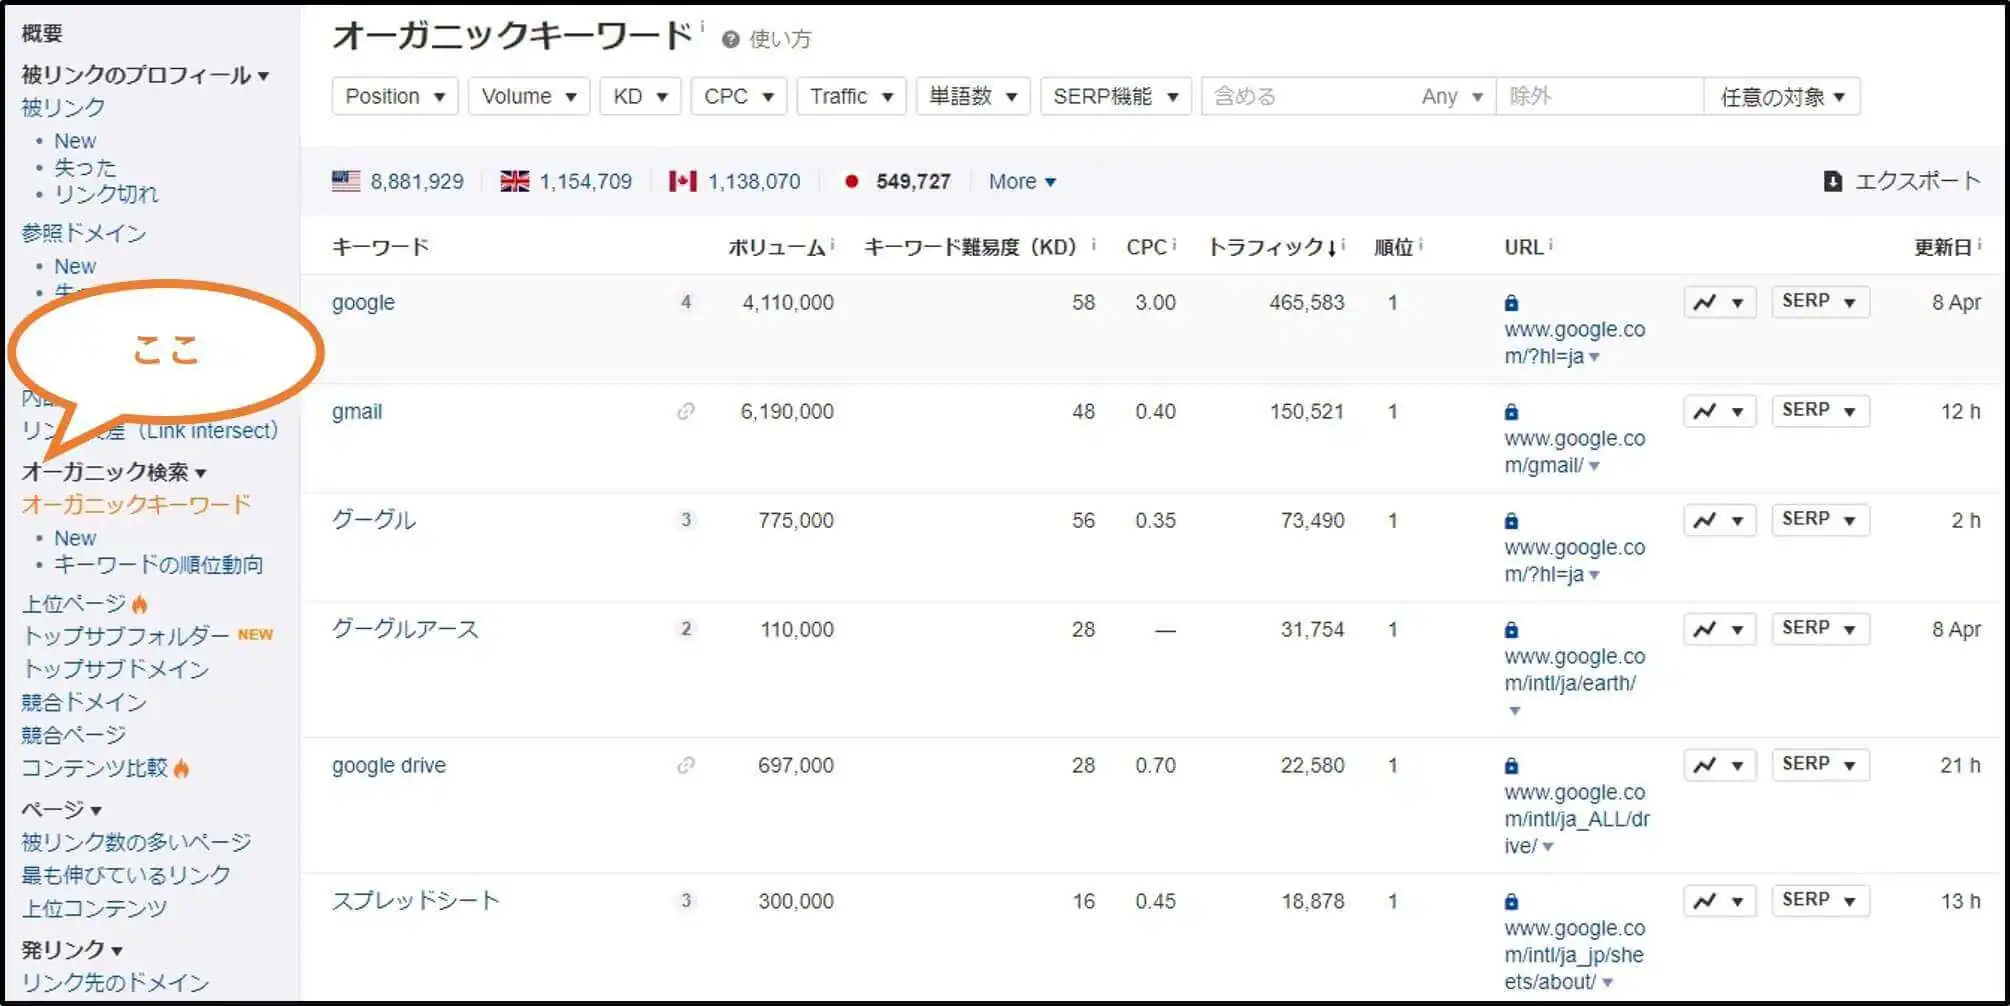Open the CPC filter dropdown
The image size is (2010, 1006).
(739, 96)
